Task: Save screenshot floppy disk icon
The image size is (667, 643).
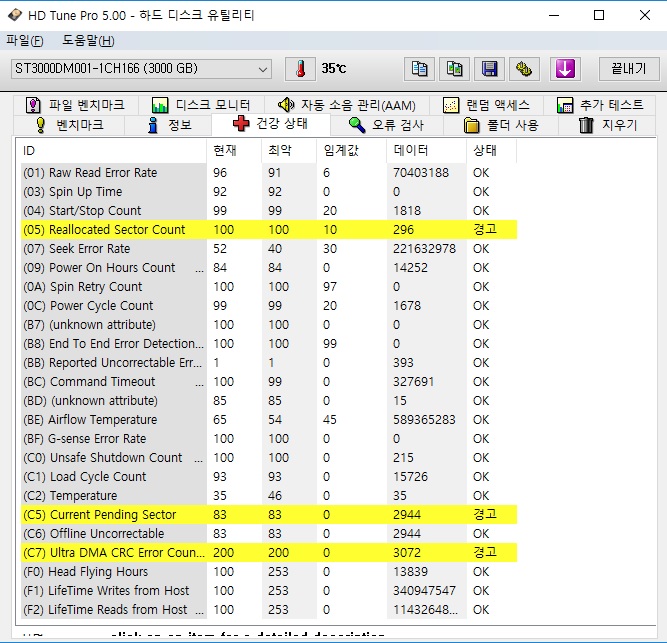Action: [x=489, y=69]
